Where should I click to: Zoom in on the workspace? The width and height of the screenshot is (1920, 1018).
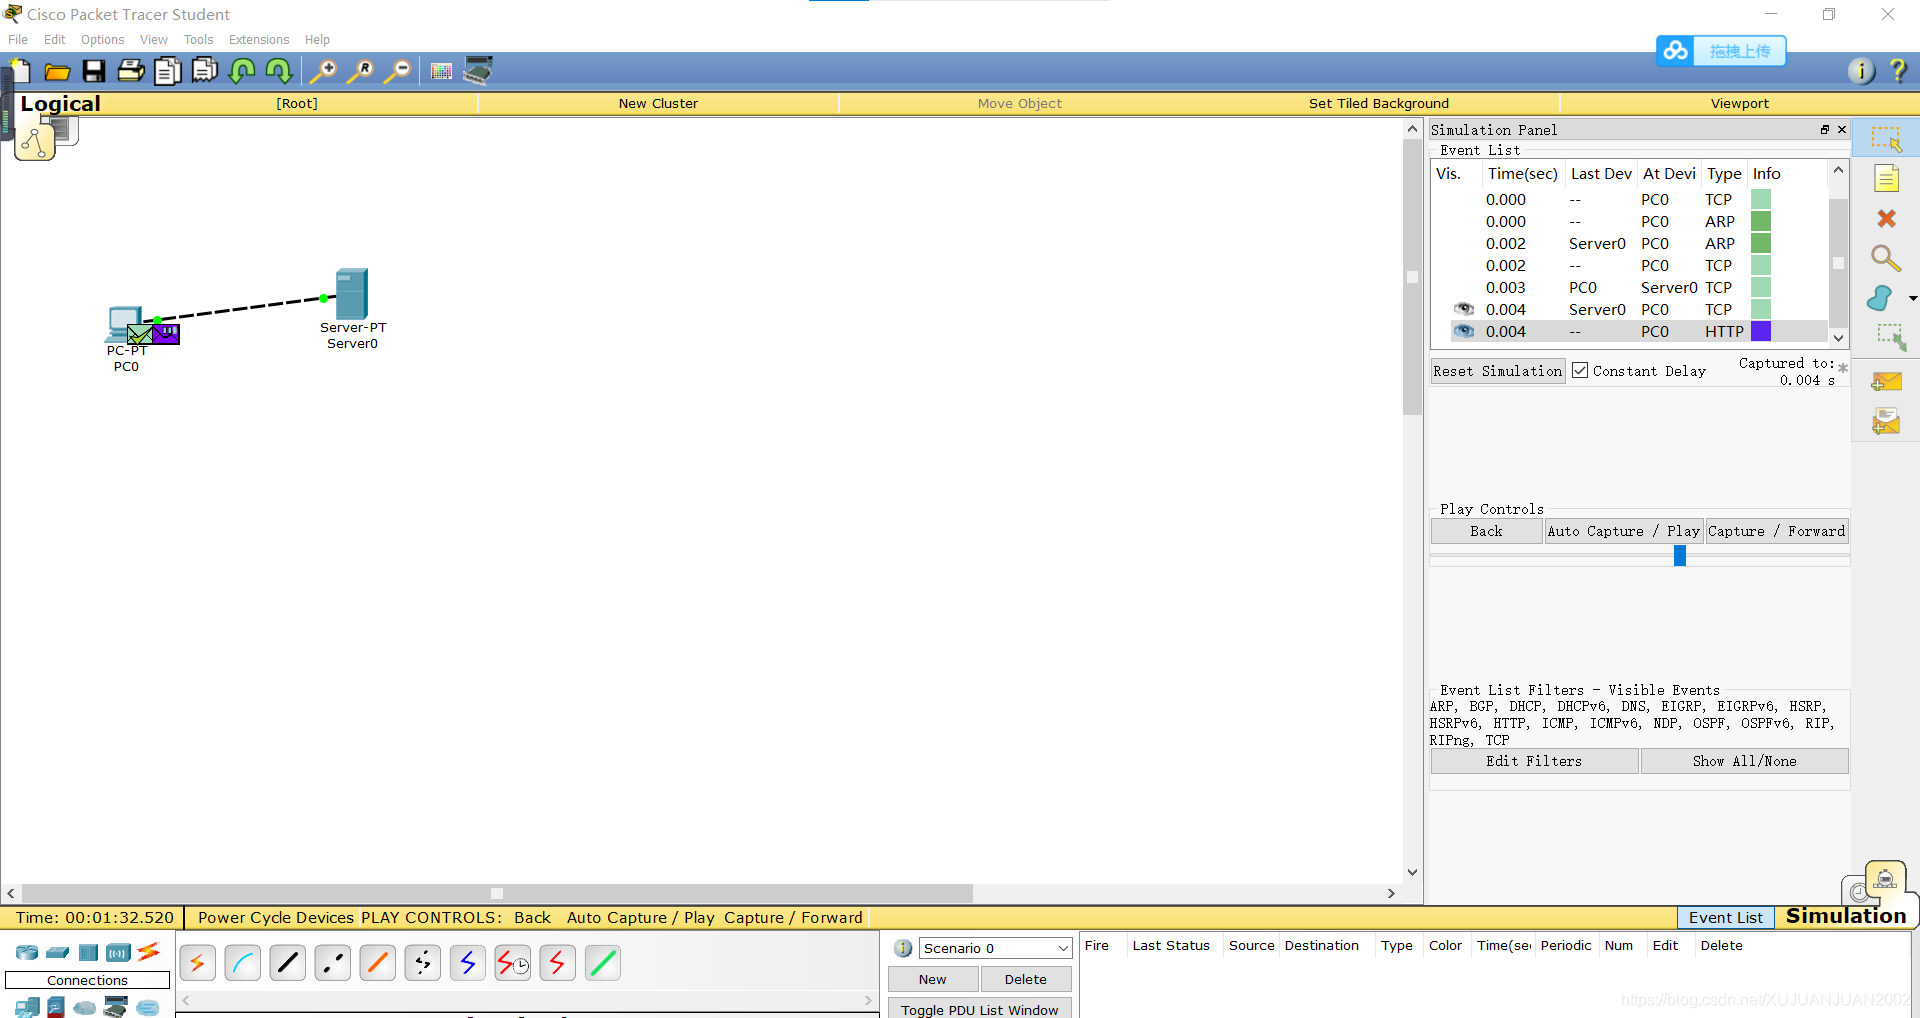(x=323, y=71)
